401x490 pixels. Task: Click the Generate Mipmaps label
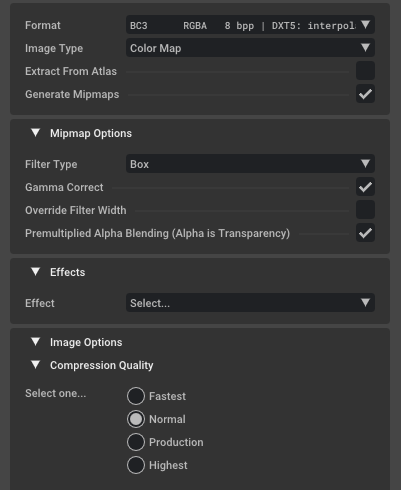coord(72,94)
